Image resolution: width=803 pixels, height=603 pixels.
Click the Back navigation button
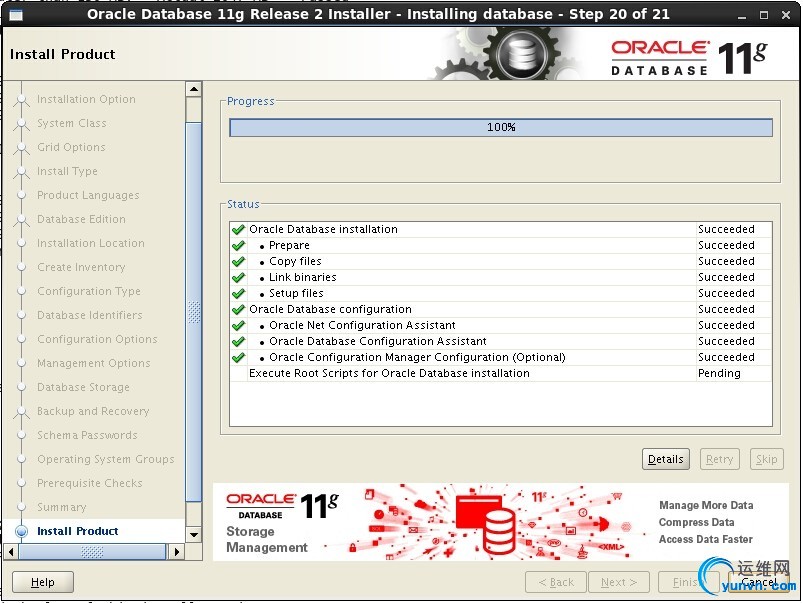556,582
